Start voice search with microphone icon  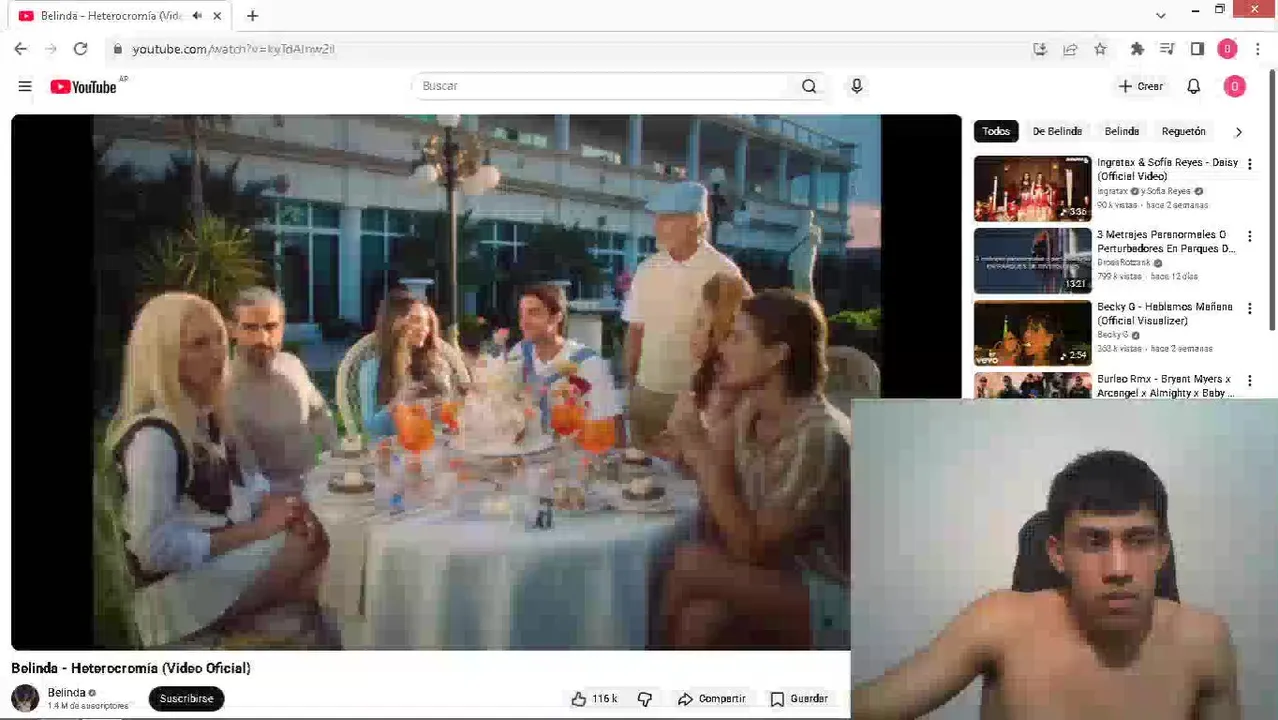point(856,86)
